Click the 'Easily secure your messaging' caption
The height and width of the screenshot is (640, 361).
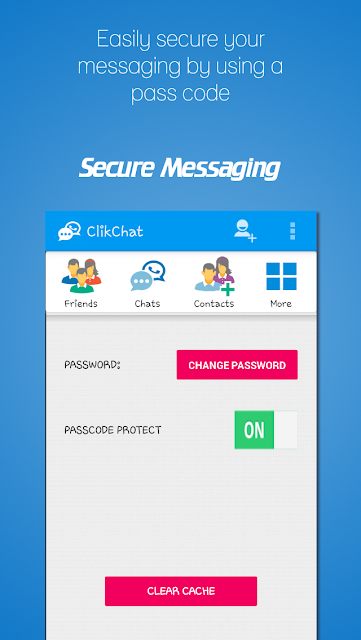tap(180, 67)
